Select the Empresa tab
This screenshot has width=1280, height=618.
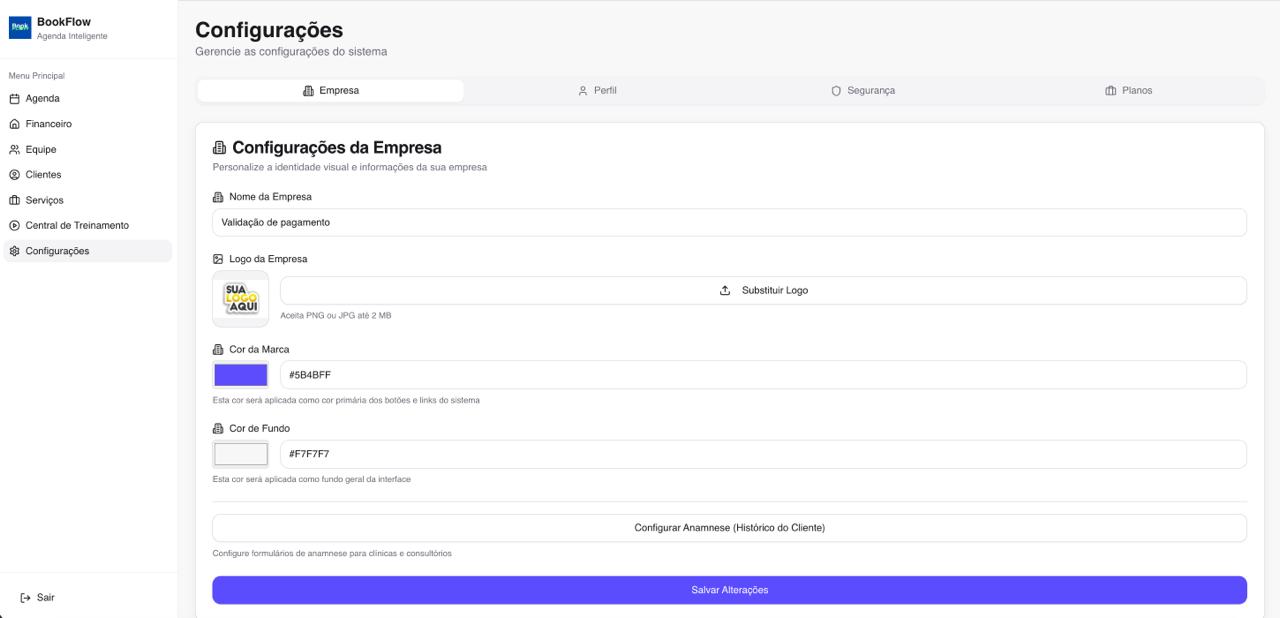point(331,91)
